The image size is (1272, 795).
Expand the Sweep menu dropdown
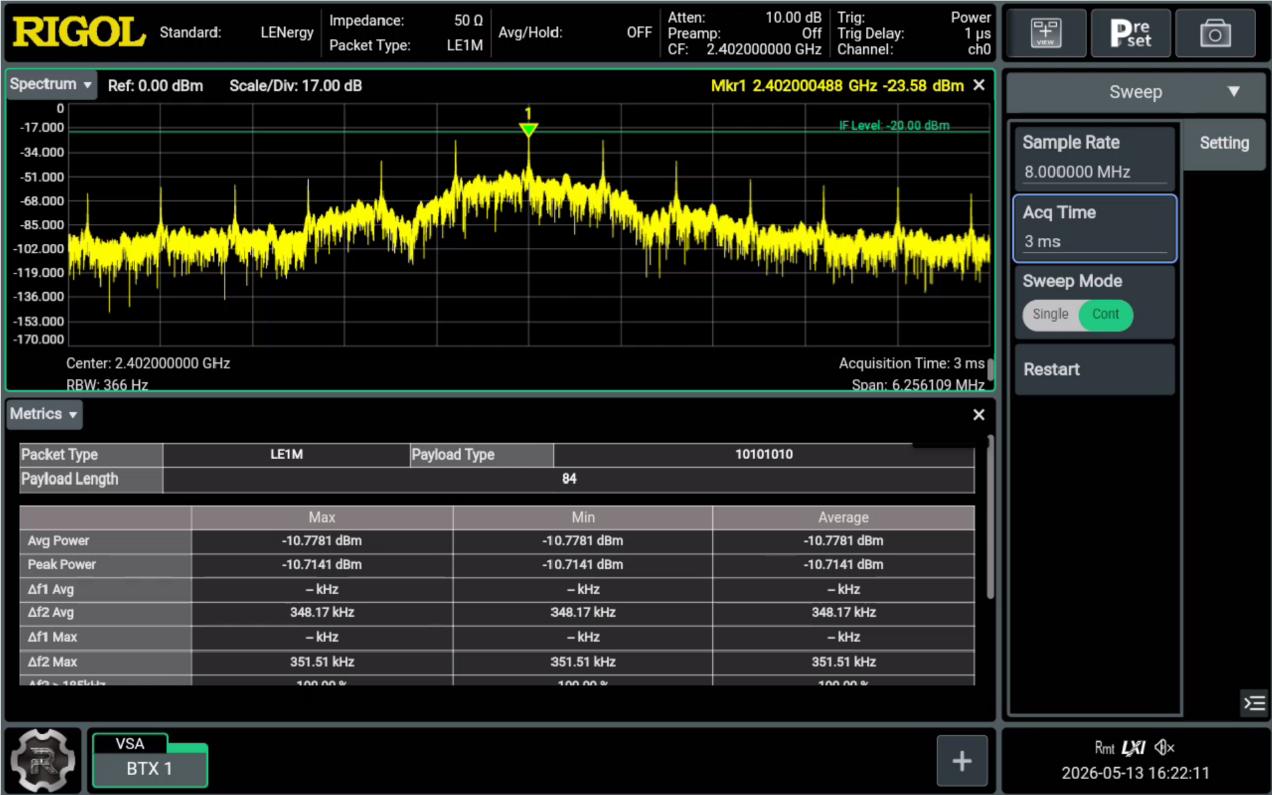[x=1136, y=92]
